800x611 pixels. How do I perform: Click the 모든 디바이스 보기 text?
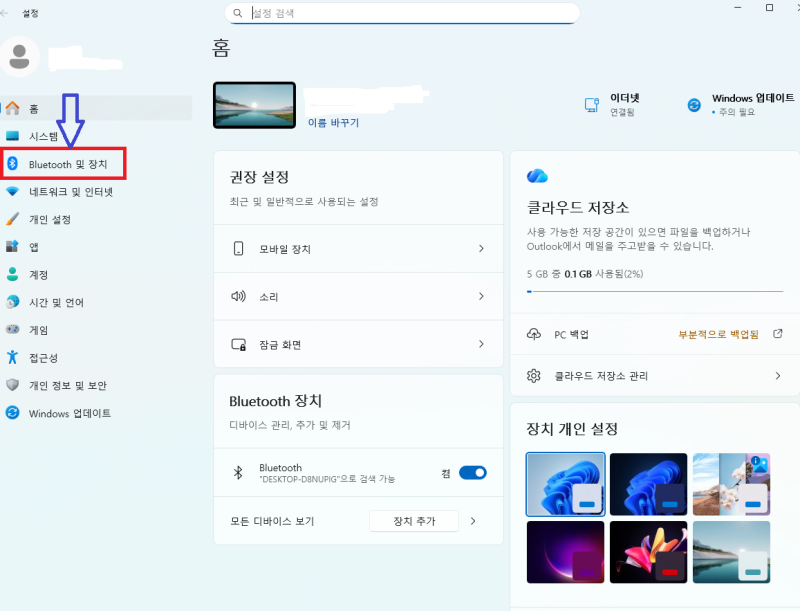(x=272, y=521)
